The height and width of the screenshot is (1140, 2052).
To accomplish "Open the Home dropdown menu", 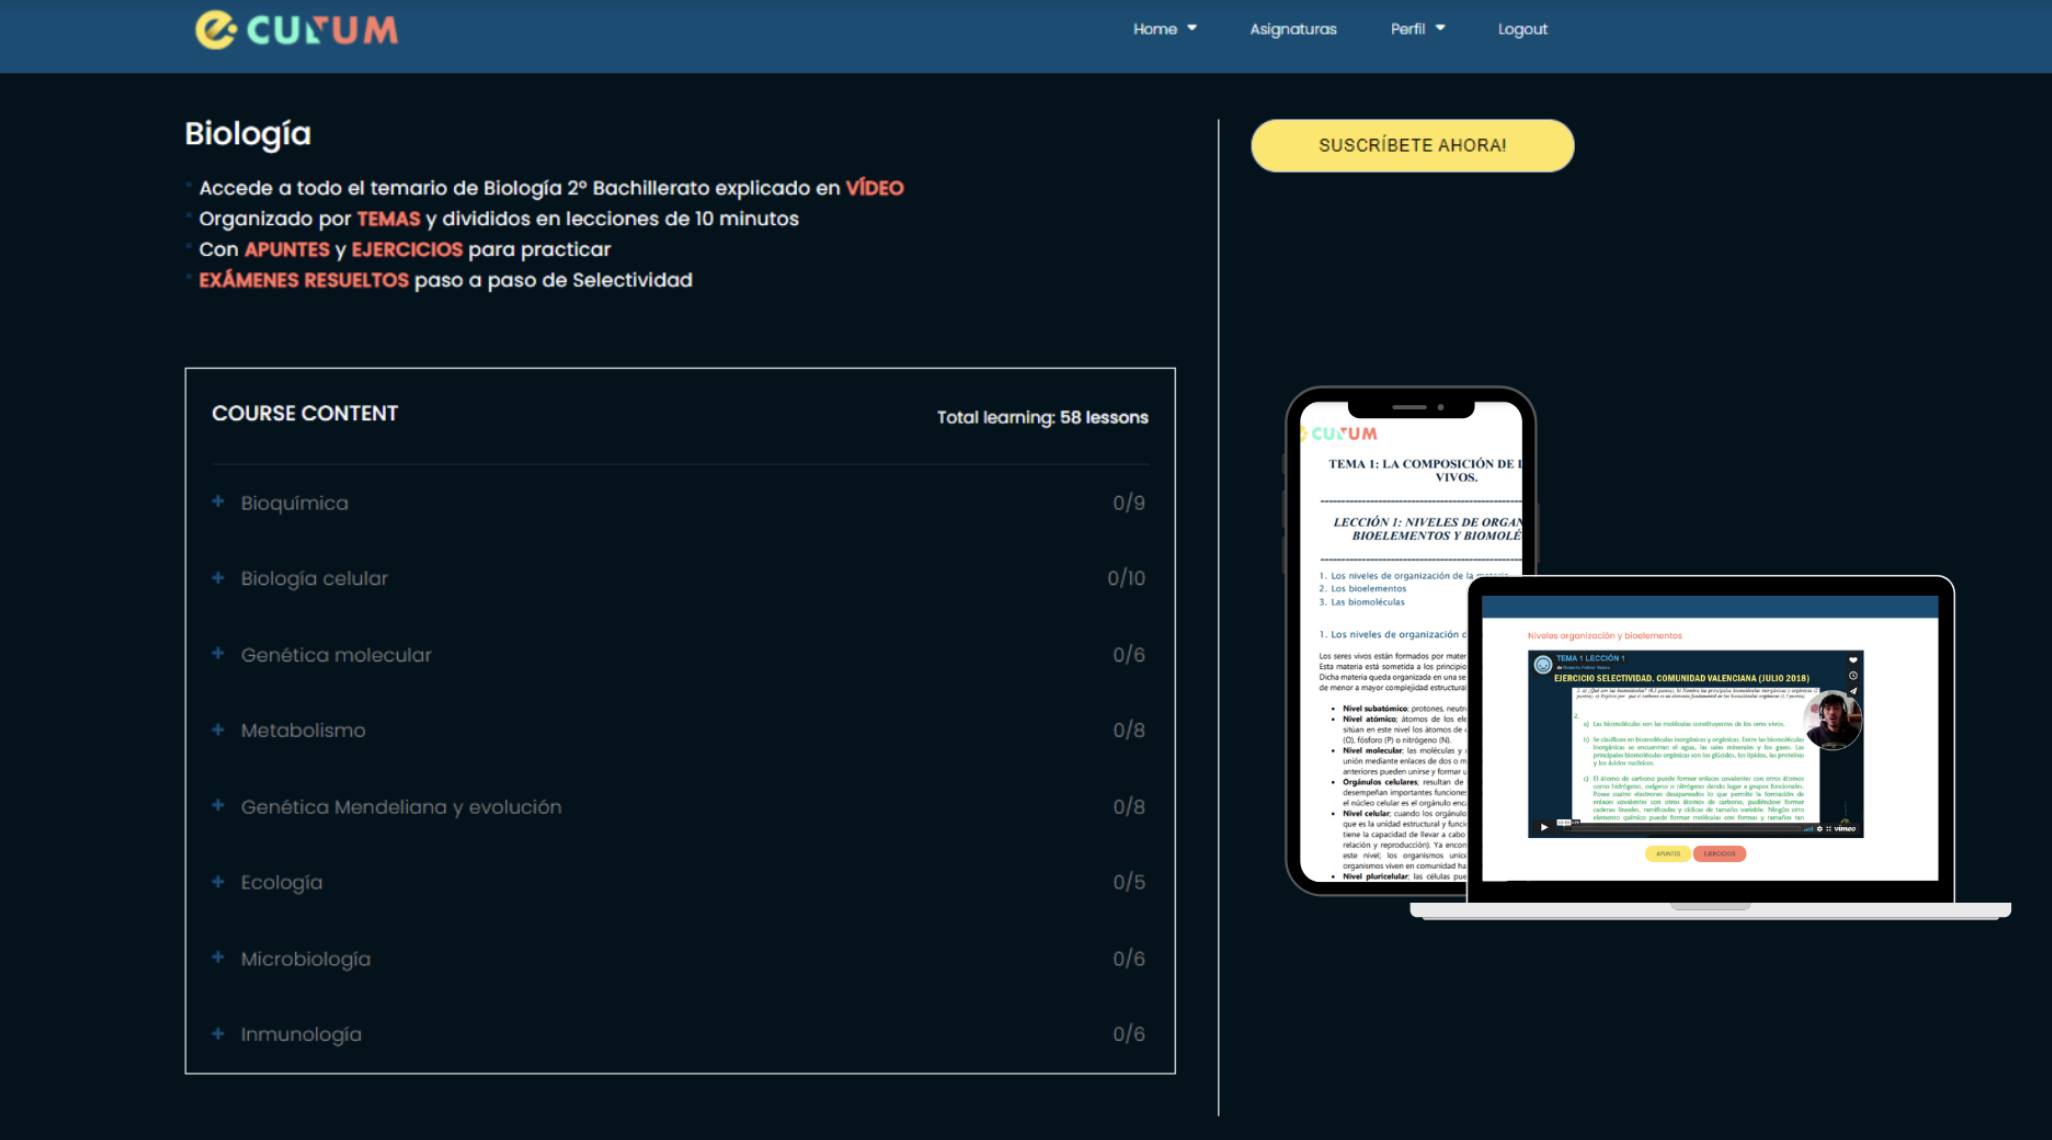I will [1164, 29].
